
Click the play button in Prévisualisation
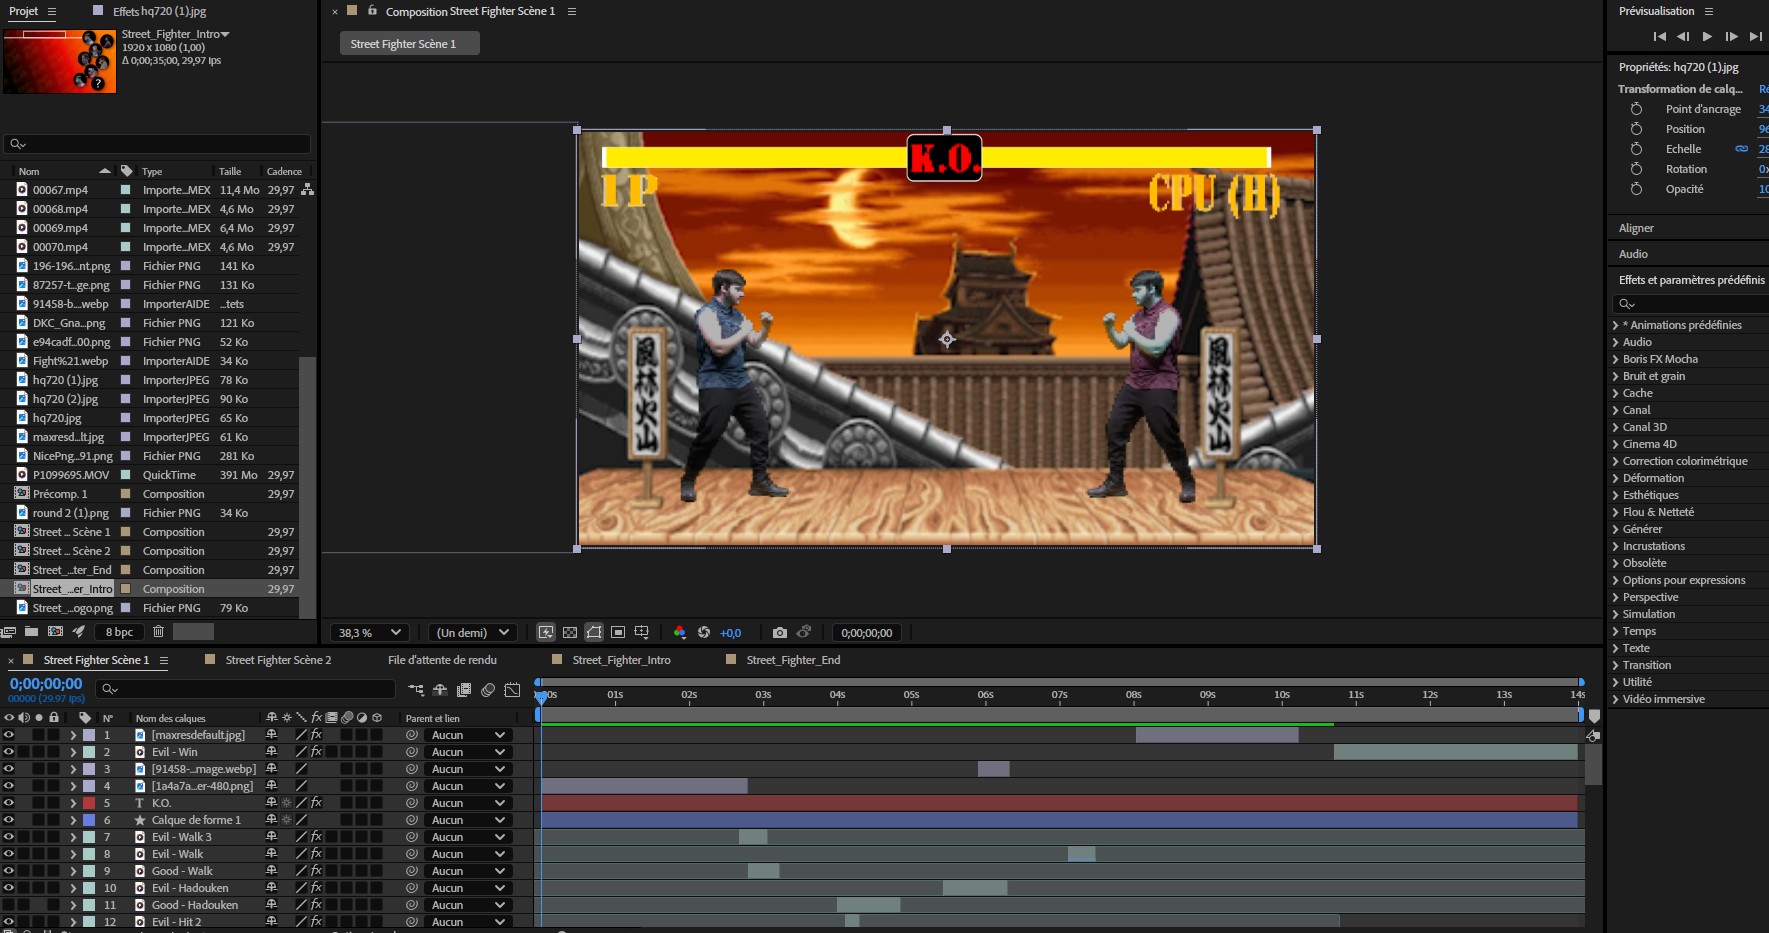[1707, 36]
